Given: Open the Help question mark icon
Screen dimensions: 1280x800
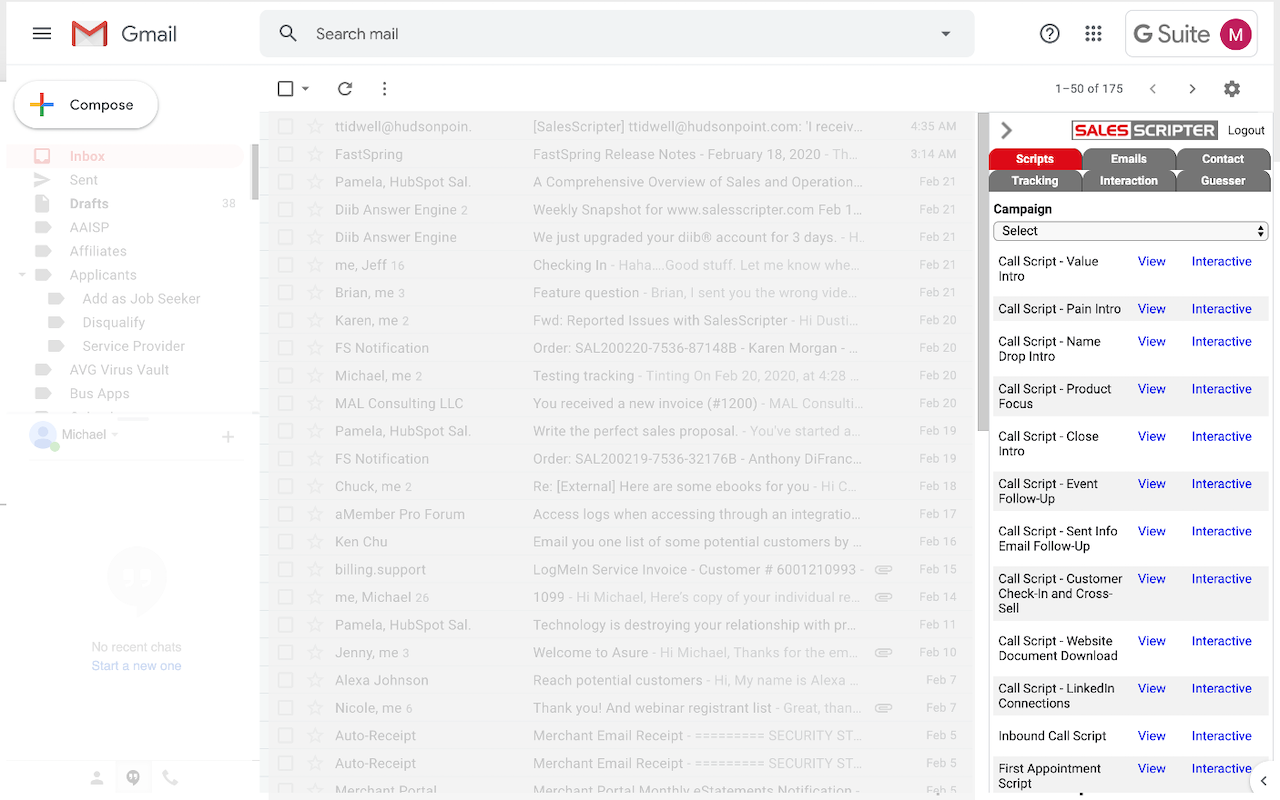Looking at the screenshot, I should 1050,34.
